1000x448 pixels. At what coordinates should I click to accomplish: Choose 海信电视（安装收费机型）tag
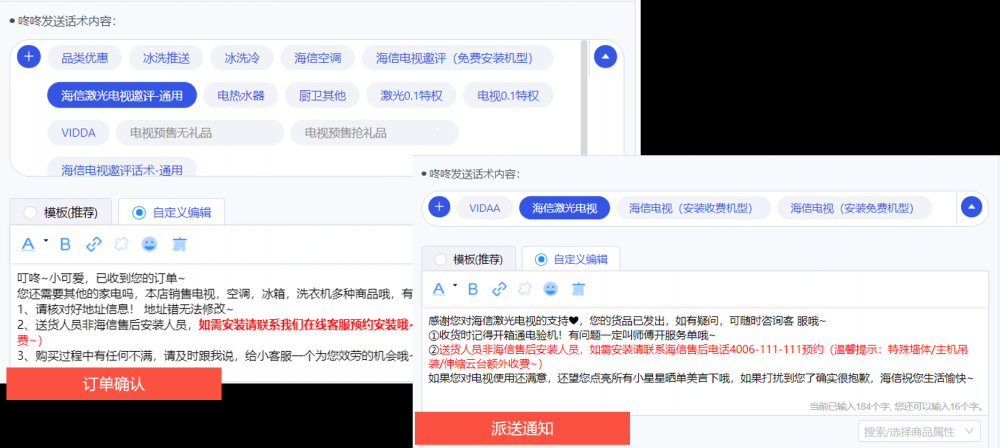[x=693, y=207]
